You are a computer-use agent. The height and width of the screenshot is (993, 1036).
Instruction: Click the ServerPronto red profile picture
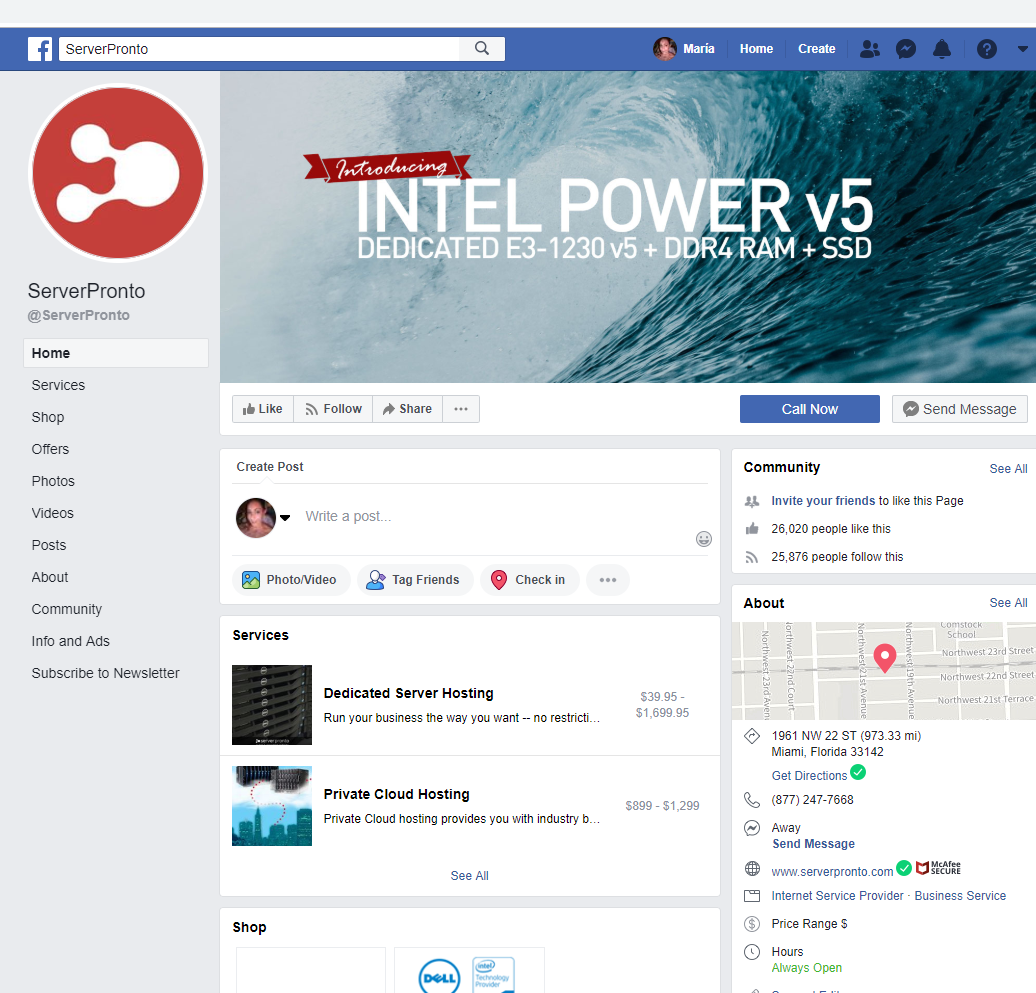coord(118,173)
